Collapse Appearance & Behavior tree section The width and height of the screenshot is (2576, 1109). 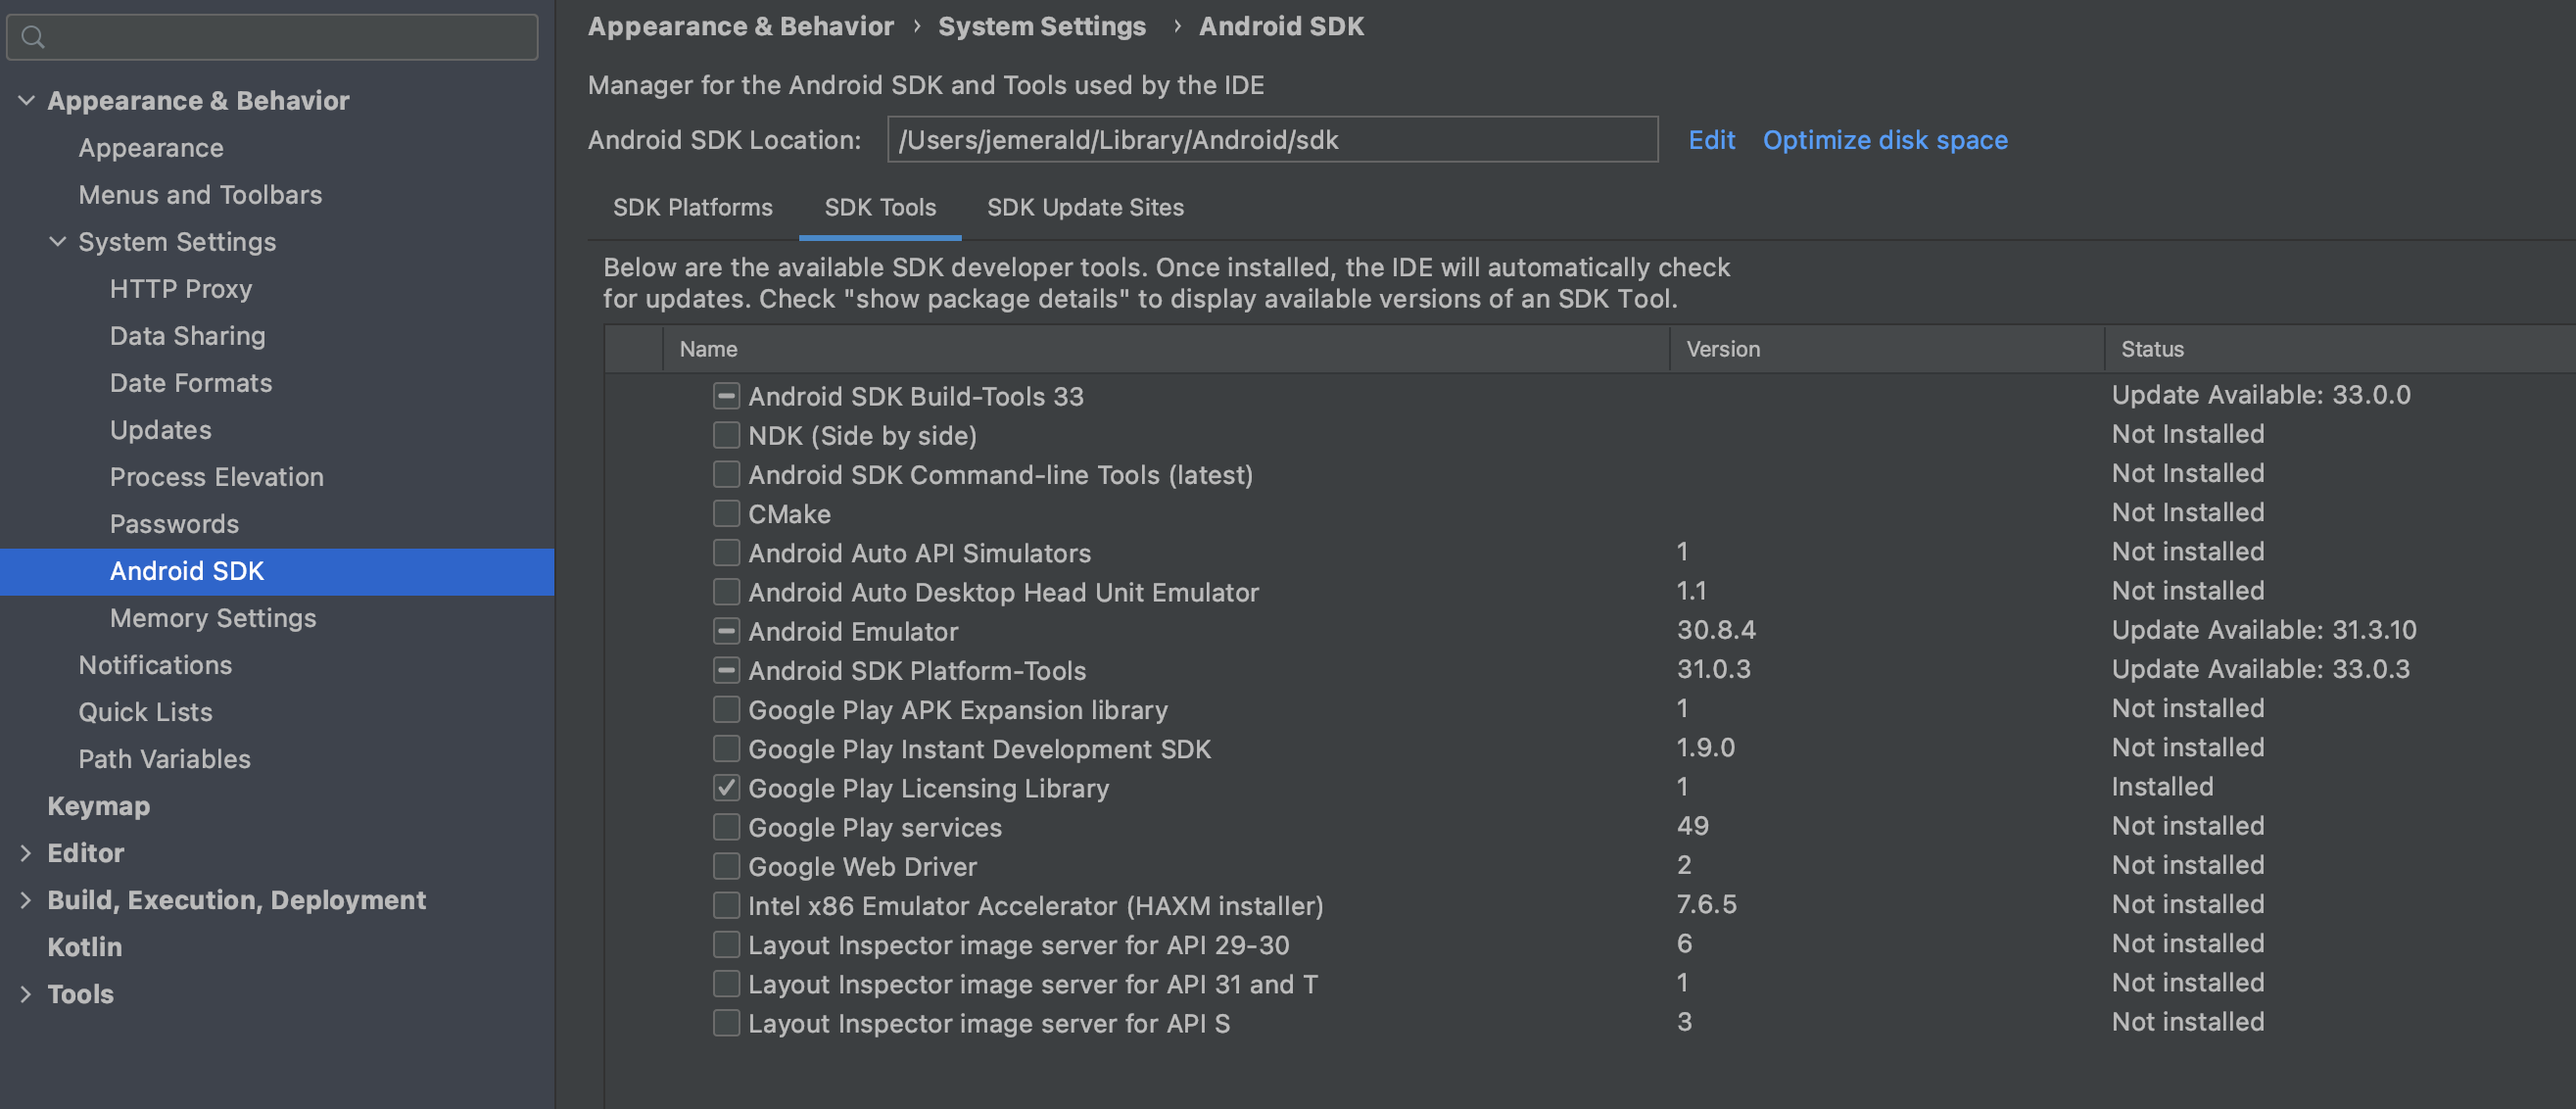27,100
